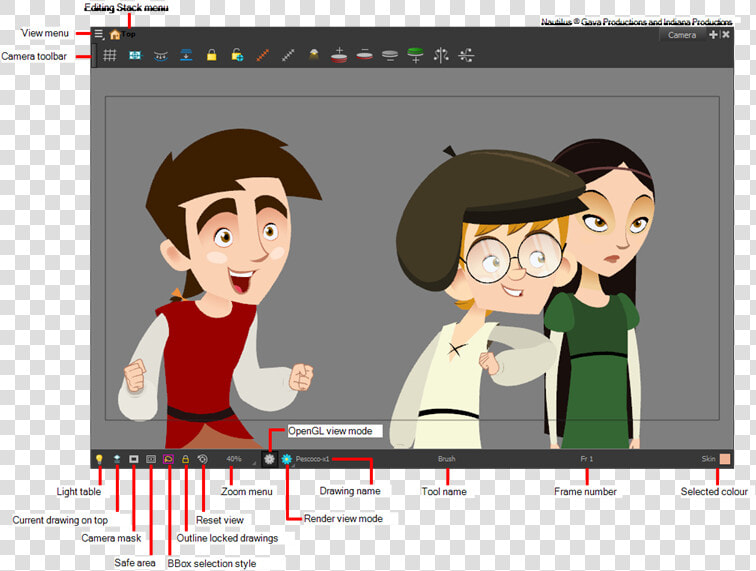This screenshot has width=756, height=571.
Task: Switch to Render view mode flower icon
Action: tap(287, 459)
